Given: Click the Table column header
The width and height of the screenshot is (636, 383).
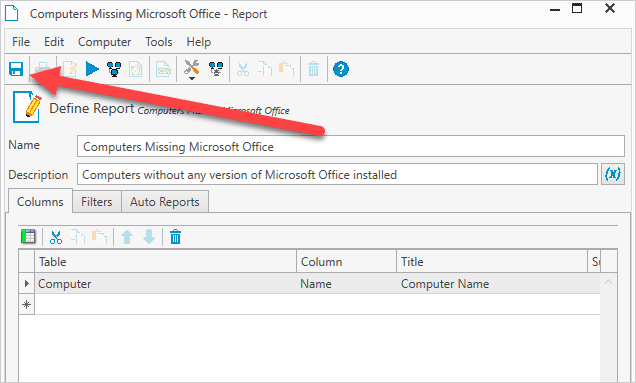Looking at the screenshot, I should click(166, 262).
